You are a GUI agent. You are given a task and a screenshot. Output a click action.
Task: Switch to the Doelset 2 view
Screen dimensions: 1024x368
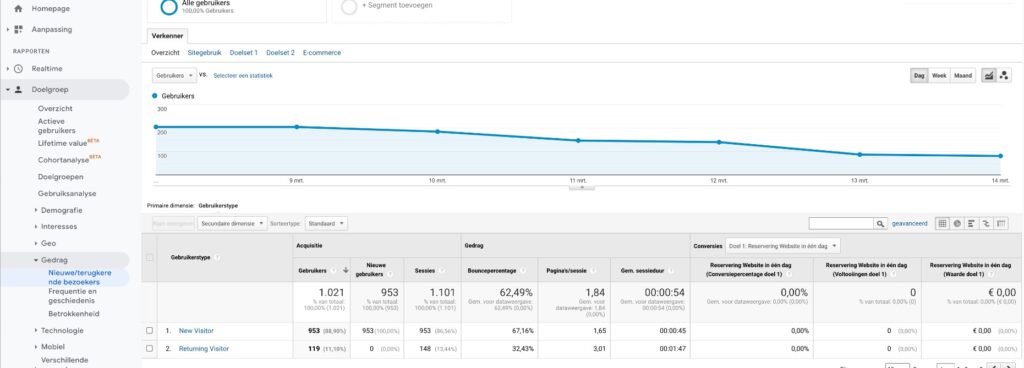[280, 53]
